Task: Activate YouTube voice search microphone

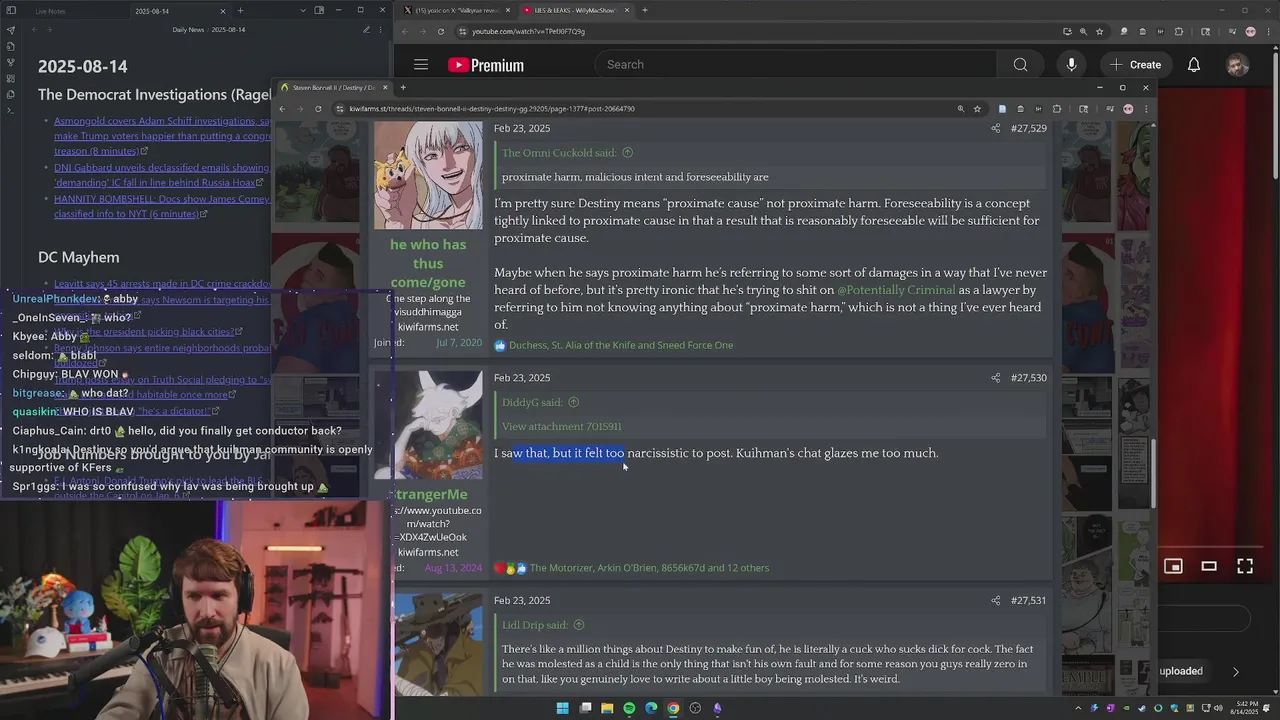Action: point(1071,65)
